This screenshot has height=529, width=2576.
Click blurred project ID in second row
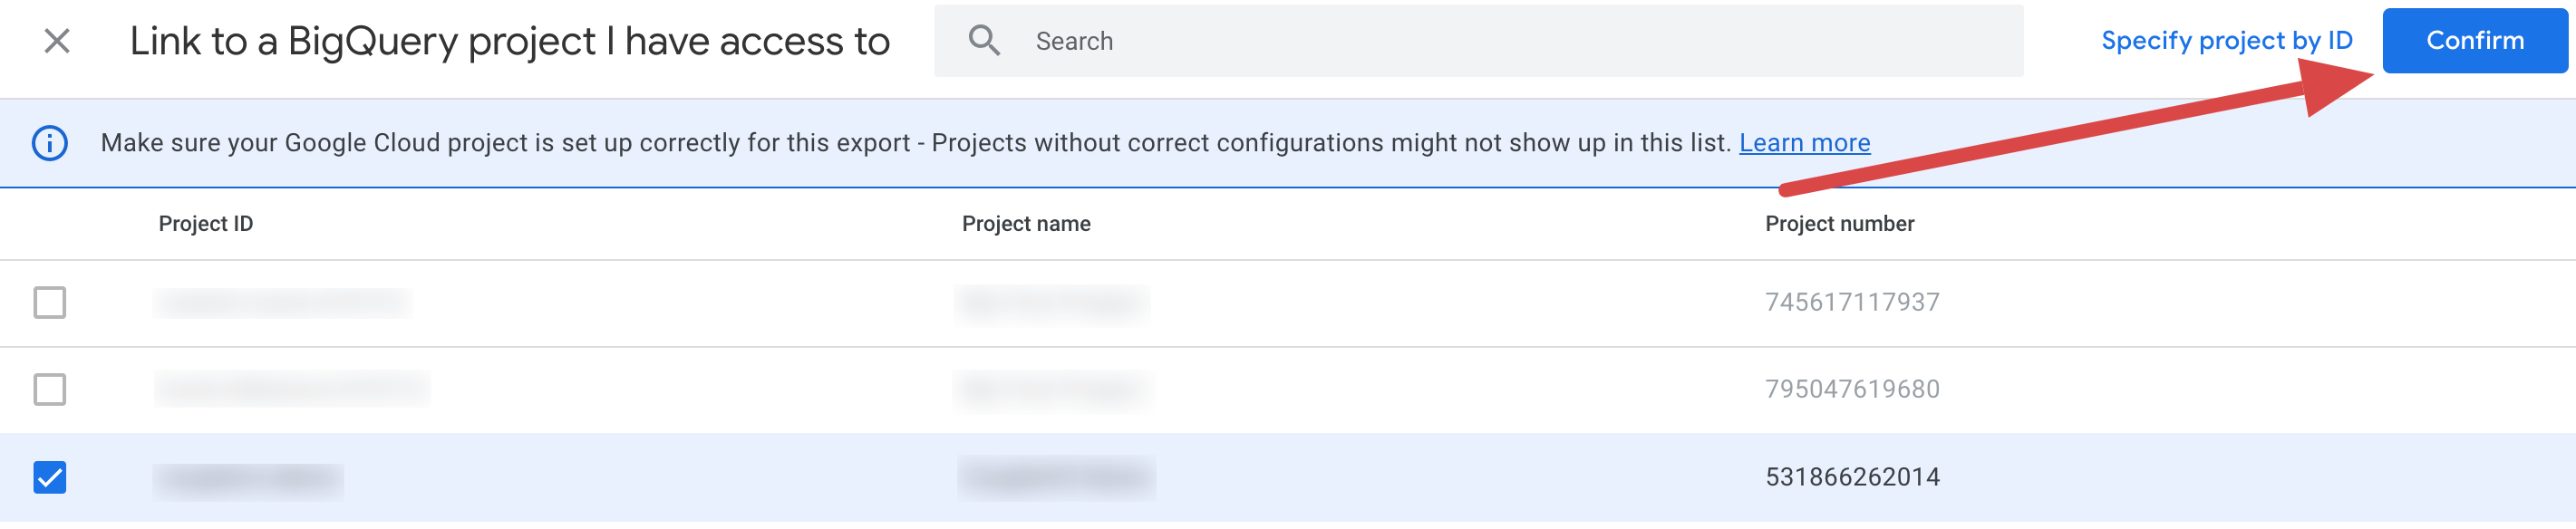(292, 389)
